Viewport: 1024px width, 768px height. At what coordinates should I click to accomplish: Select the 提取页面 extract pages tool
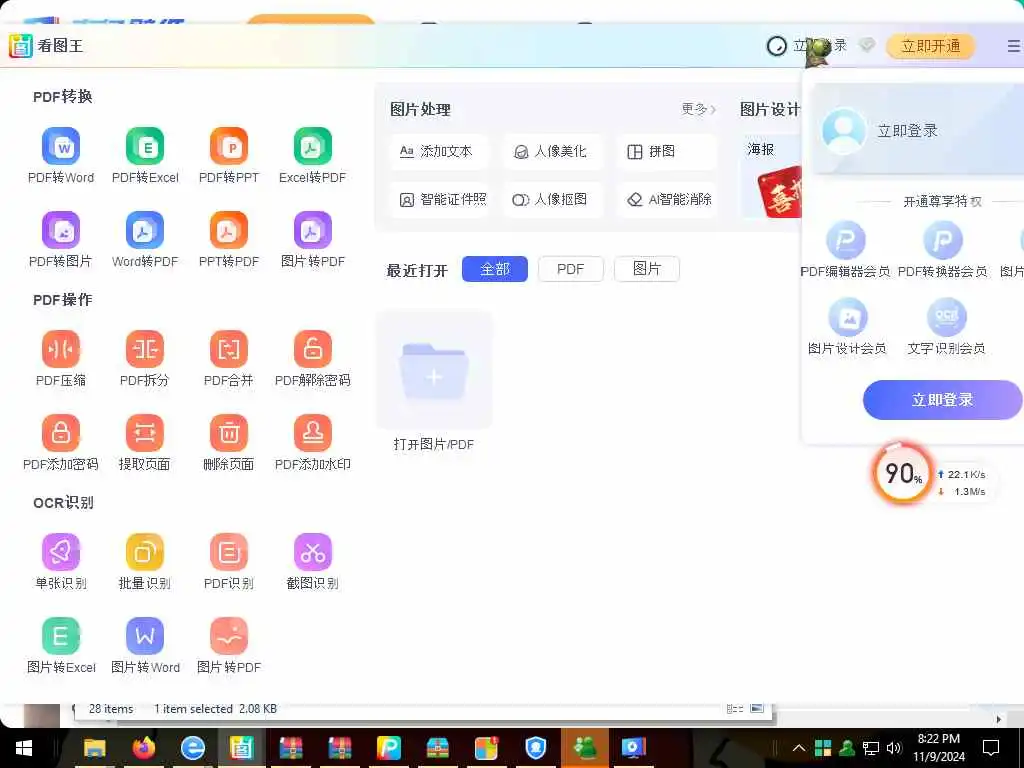(145, 442)
